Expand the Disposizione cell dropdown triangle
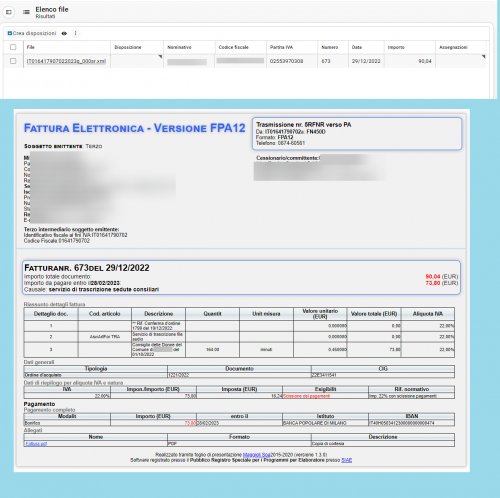Viewport: 500px width, 498px height. 160,57
